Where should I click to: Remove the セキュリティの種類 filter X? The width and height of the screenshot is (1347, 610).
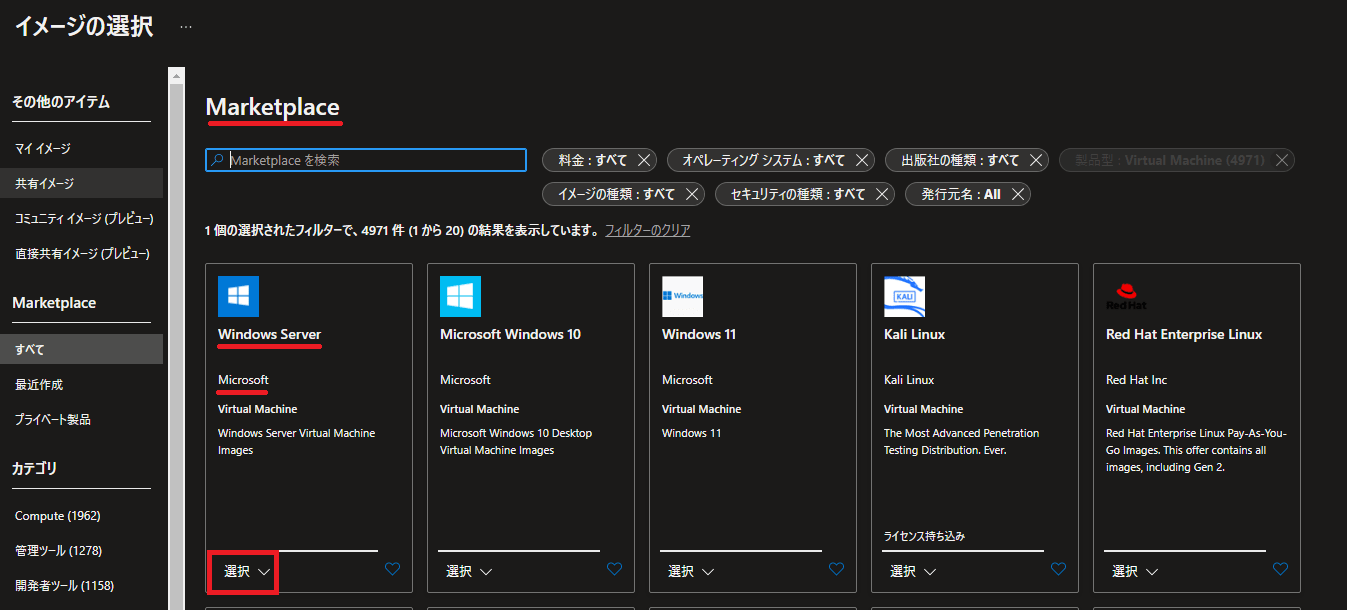pos(882,194)
